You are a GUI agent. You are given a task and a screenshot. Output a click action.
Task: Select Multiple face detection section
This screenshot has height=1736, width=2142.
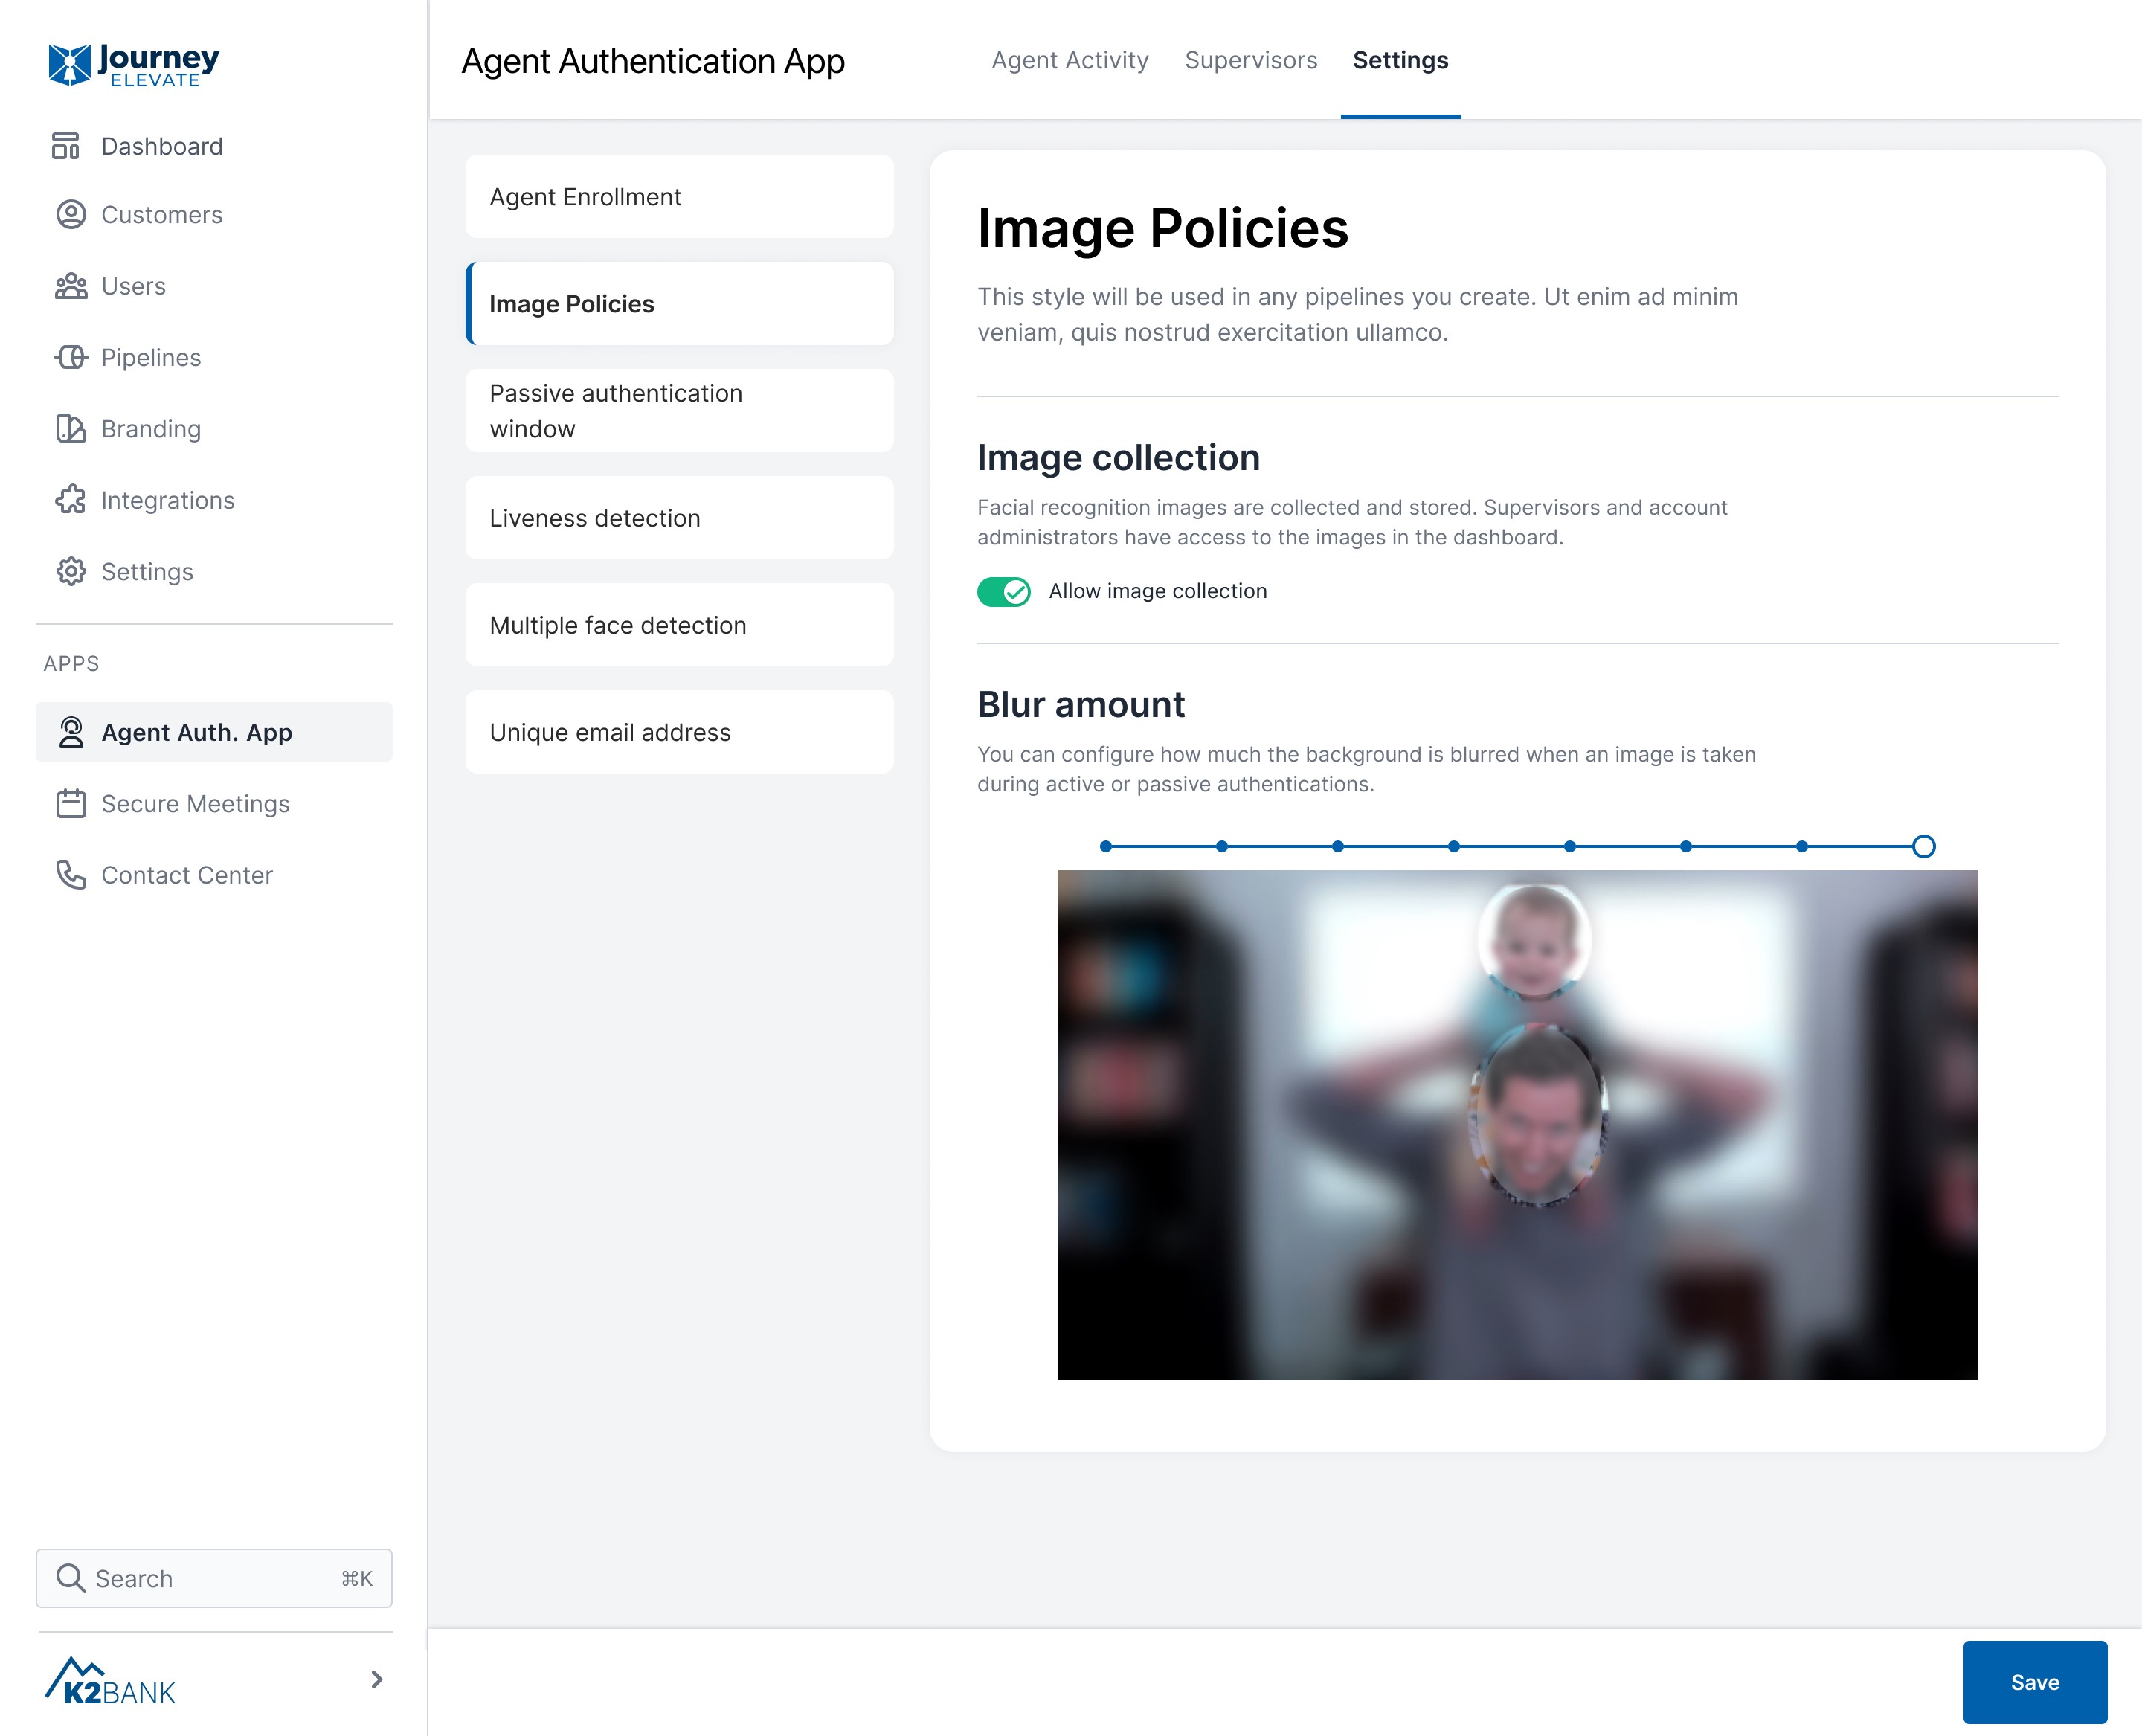tap(679, 625)
